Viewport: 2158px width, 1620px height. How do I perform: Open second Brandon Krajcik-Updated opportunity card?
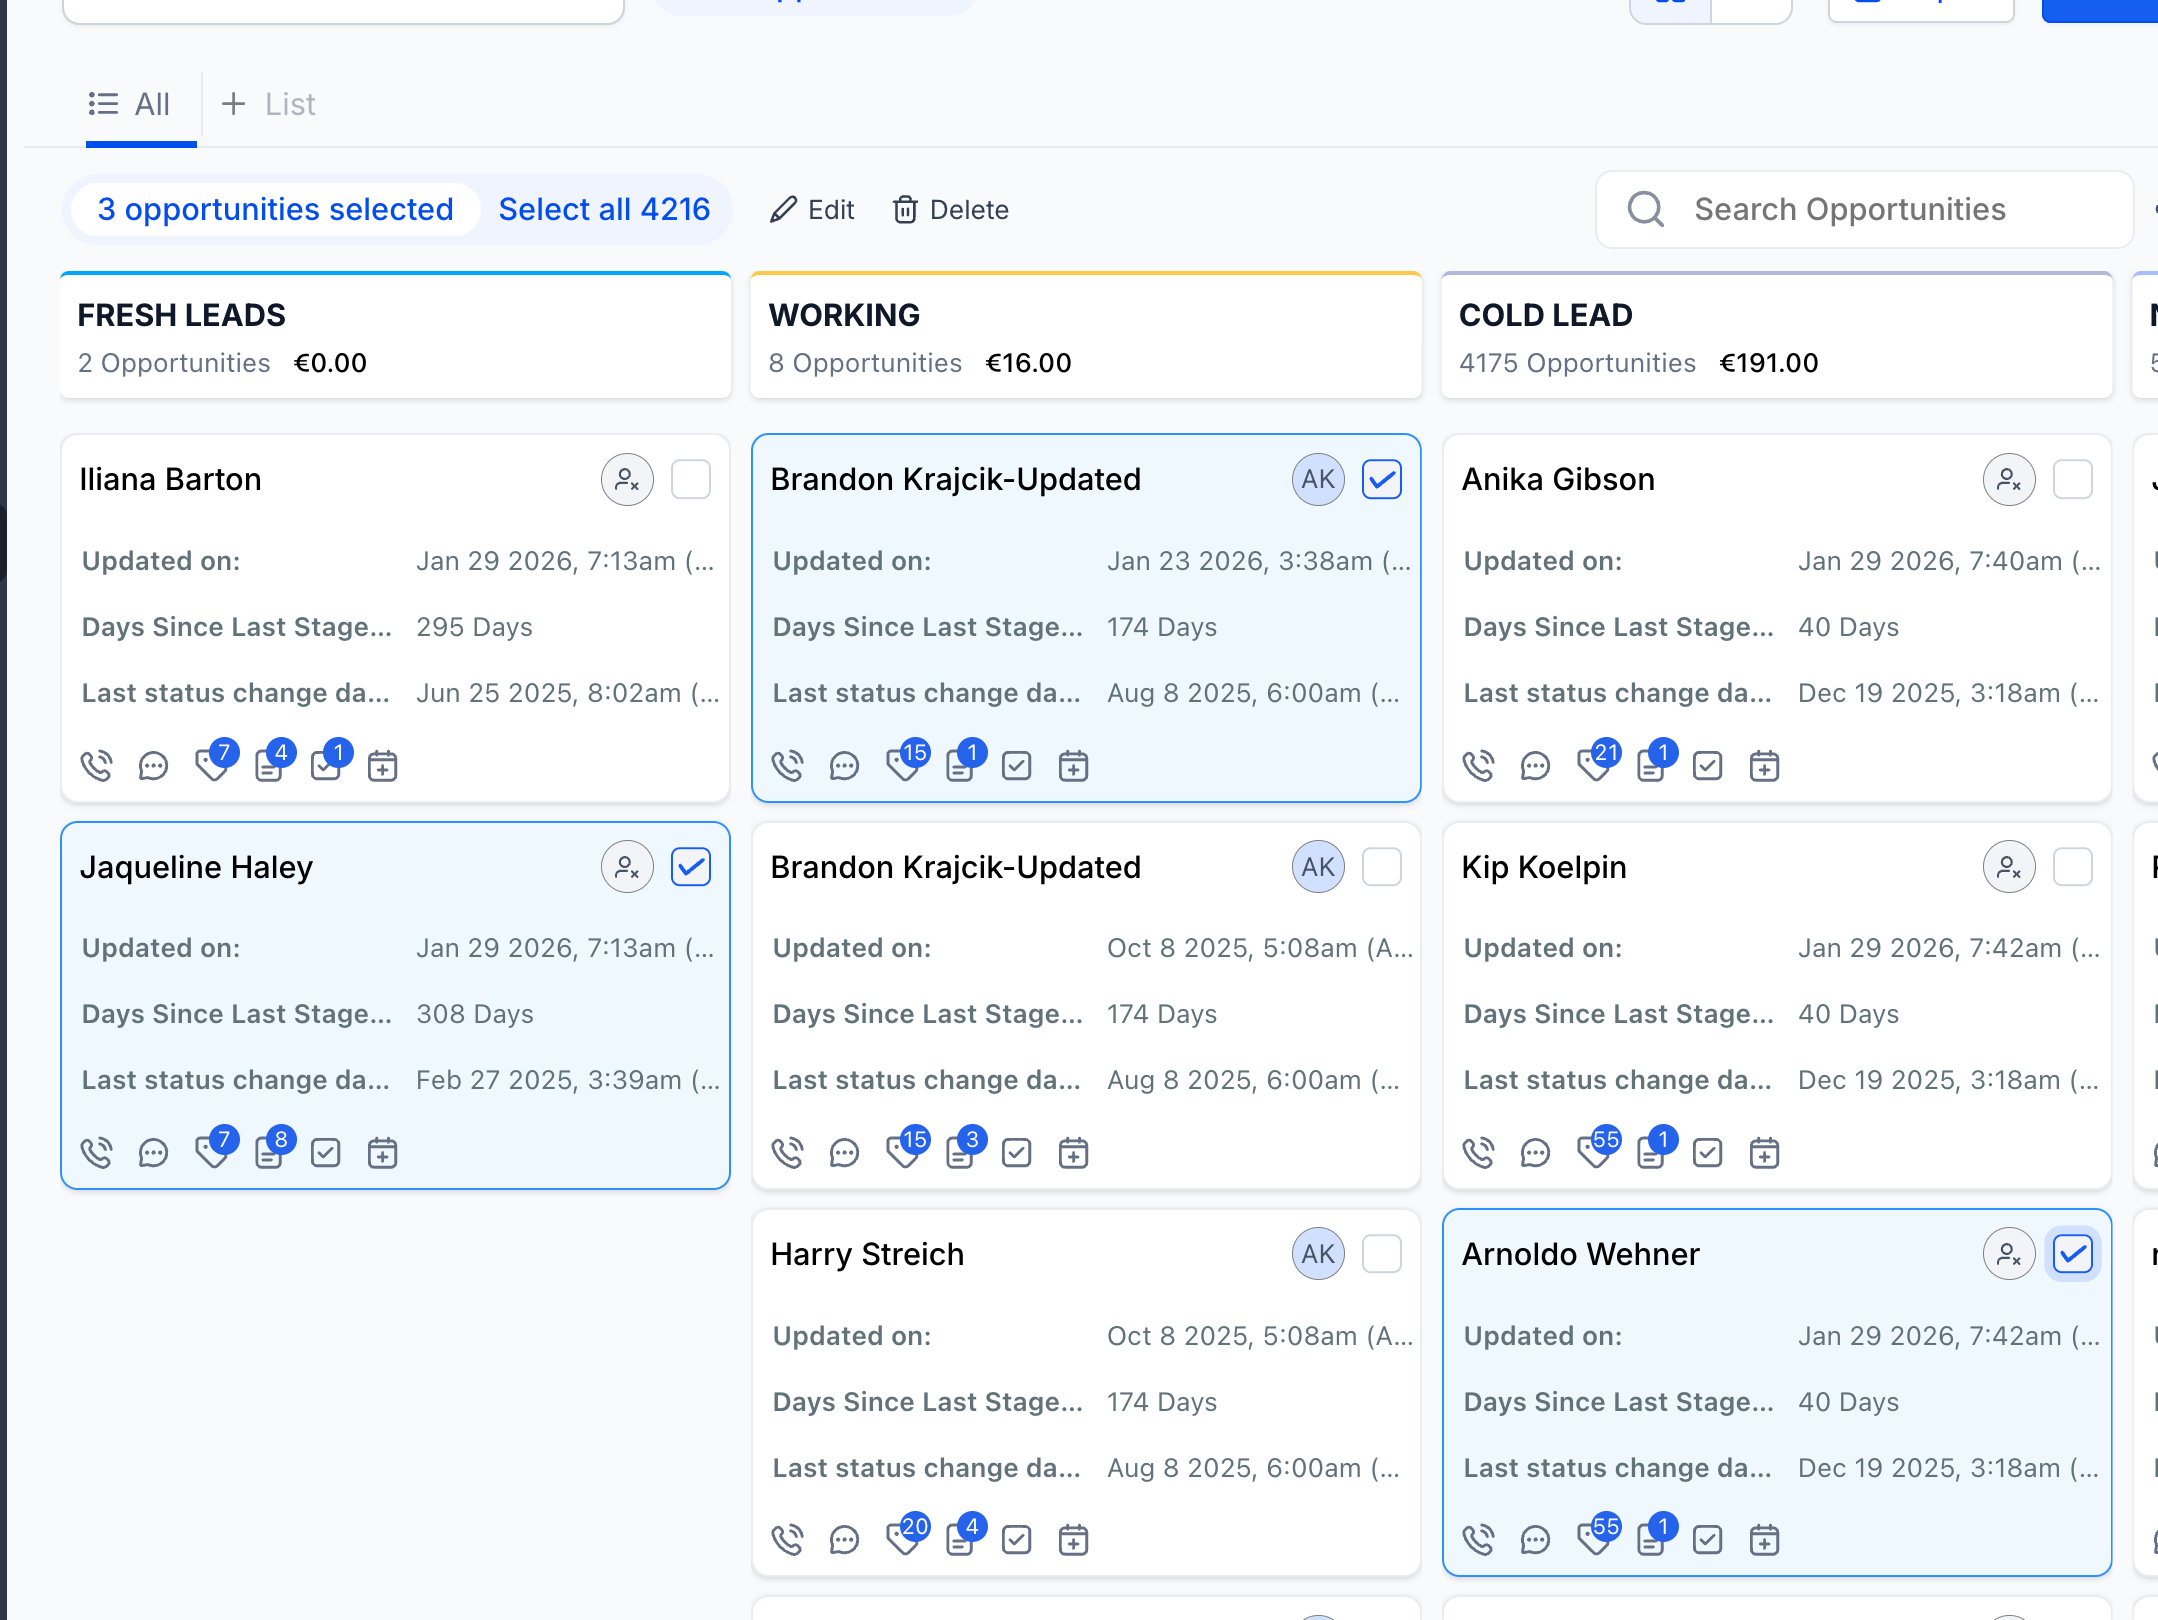click(955, 867)
